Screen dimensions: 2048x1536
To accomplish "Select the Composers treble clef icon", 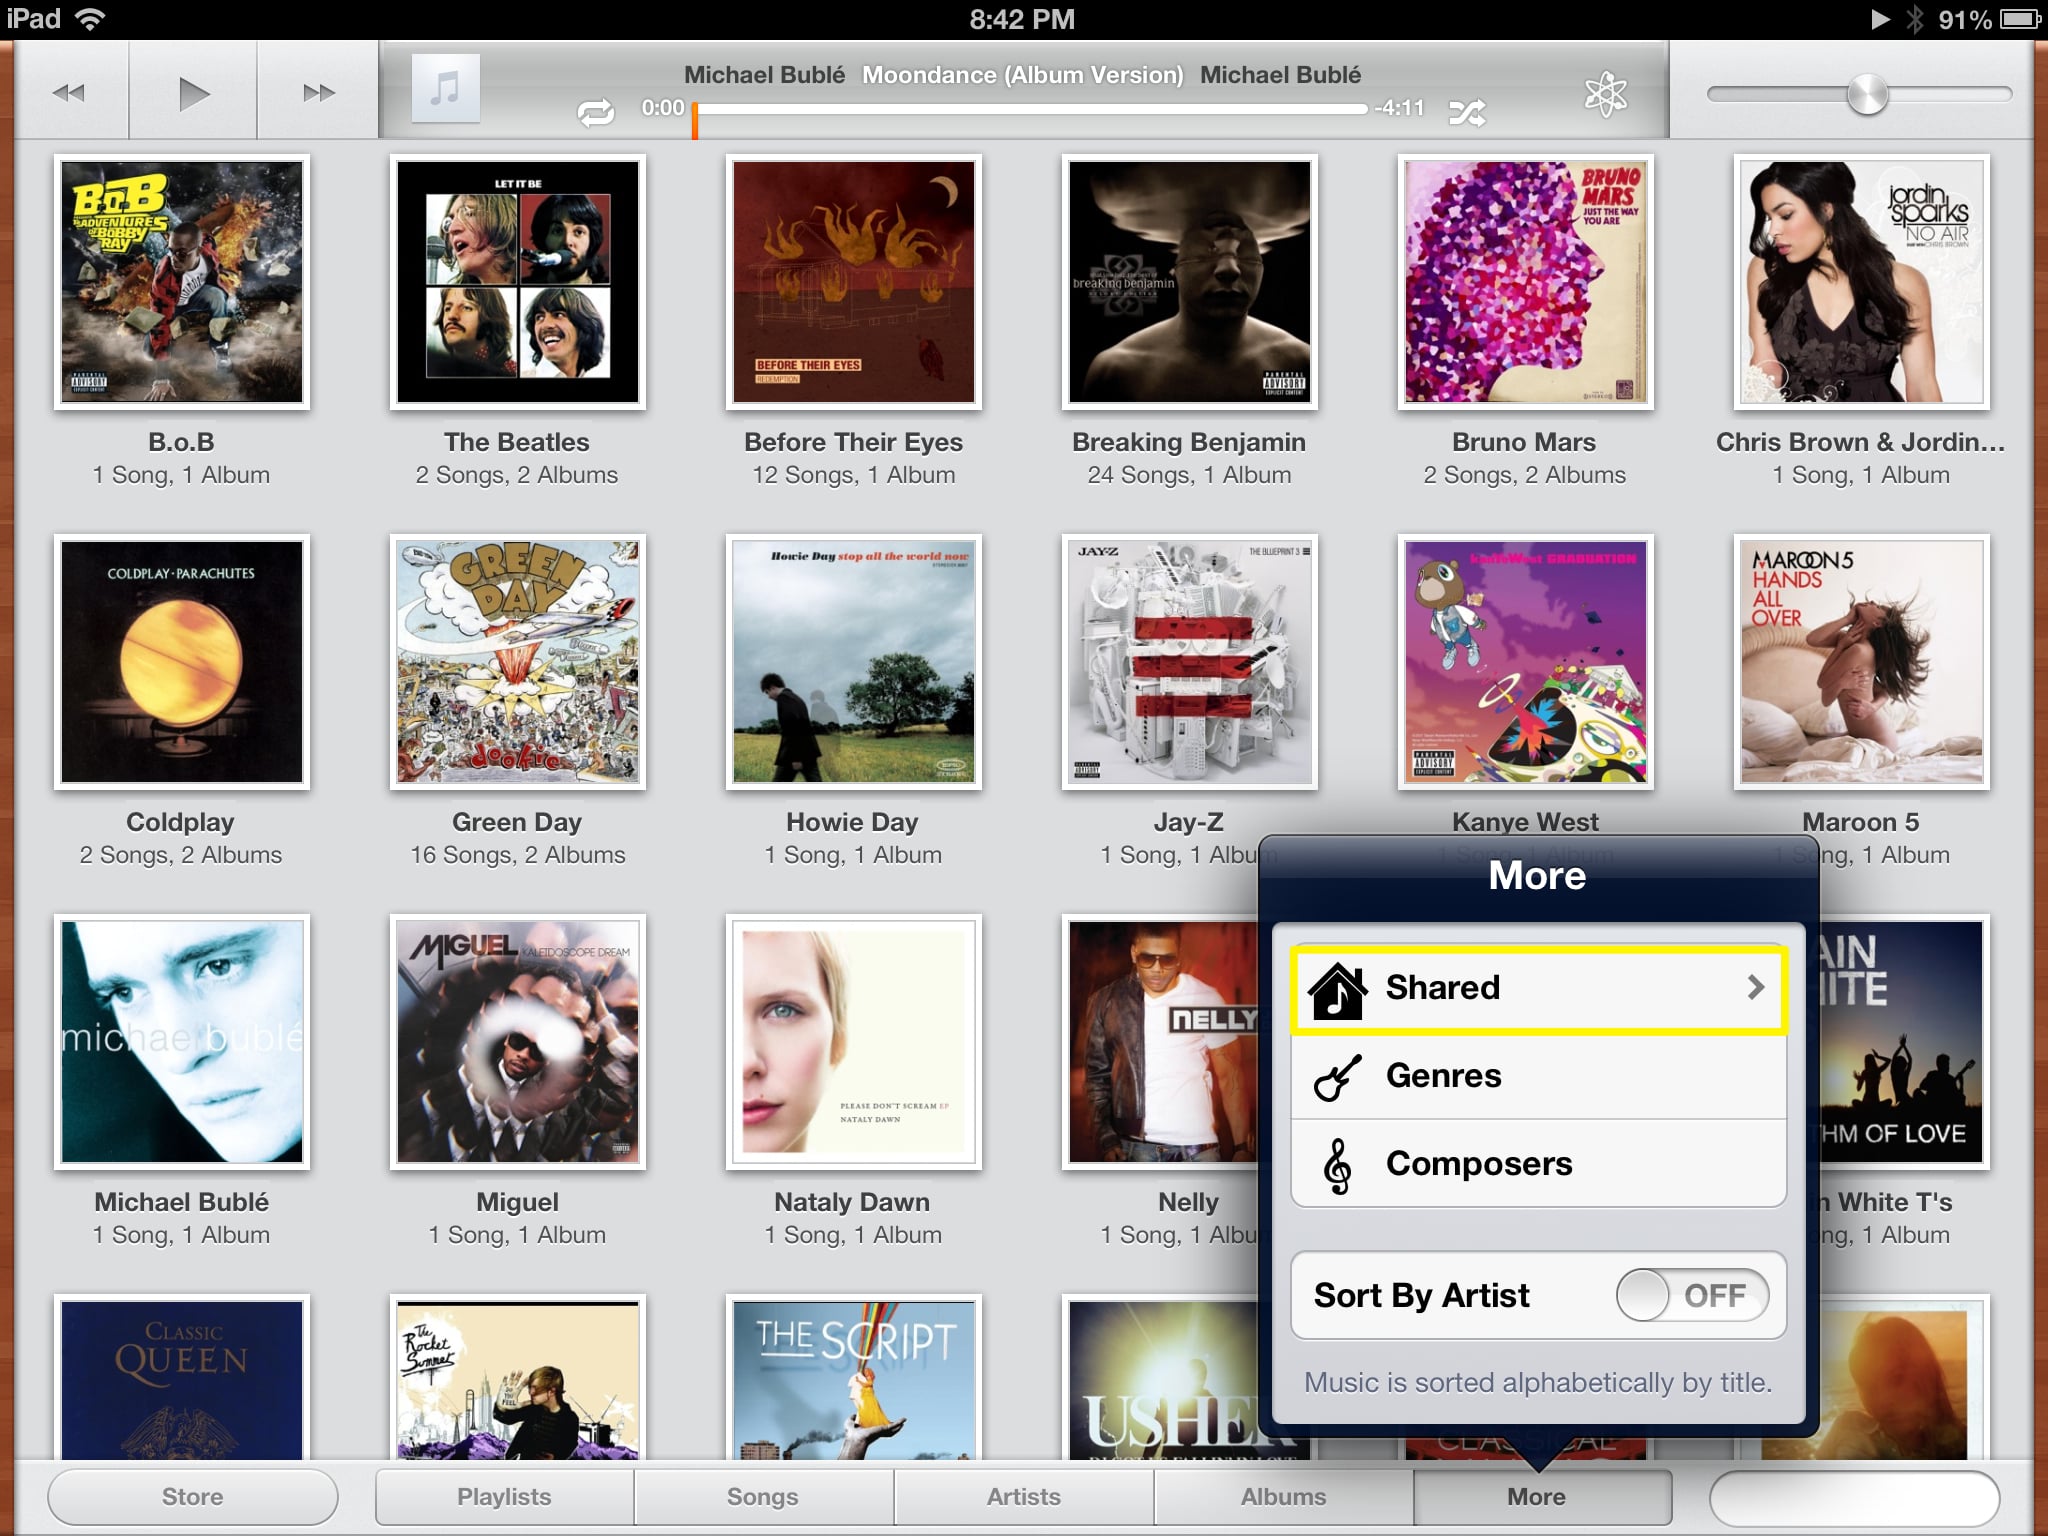I will [1338, 1165].
